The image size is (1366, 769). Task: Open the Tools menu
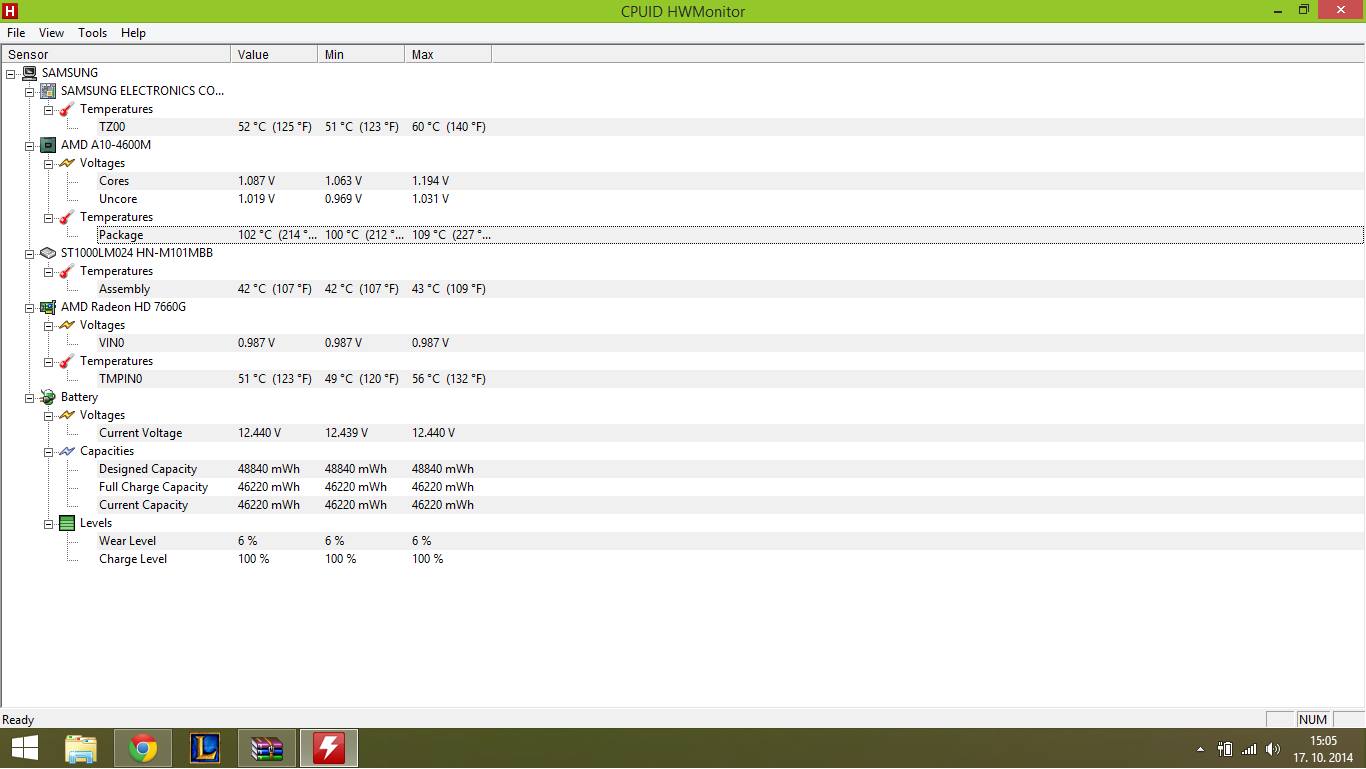click(x=92, y=33)
